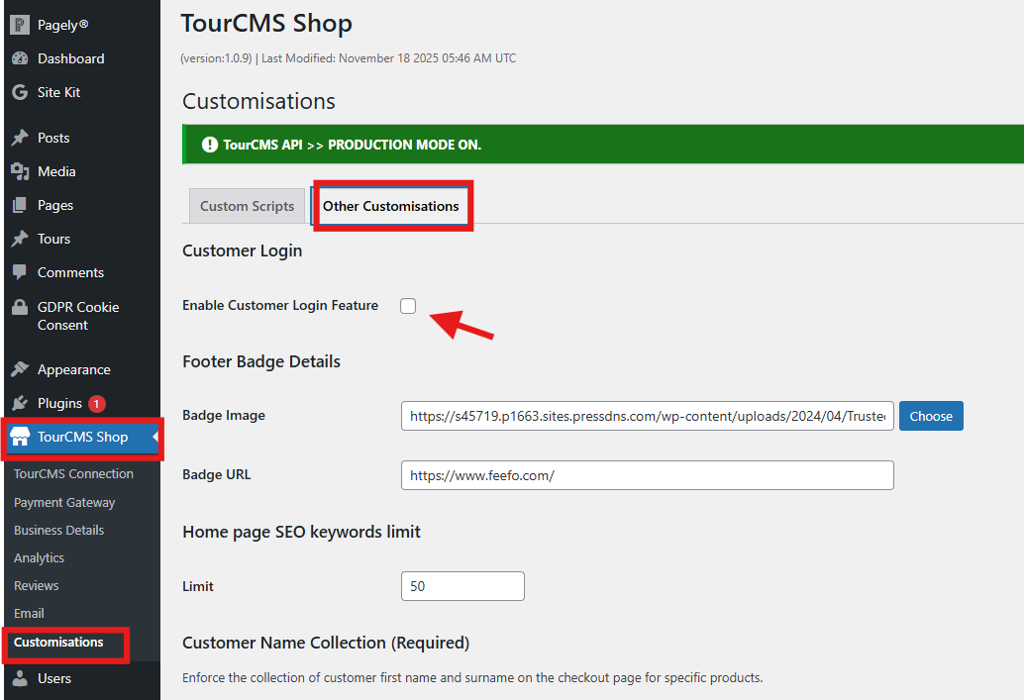Click into the SEO keywords Limit field
The height and width of the screenshot is (700, 1024).
[x=462, y=586]
